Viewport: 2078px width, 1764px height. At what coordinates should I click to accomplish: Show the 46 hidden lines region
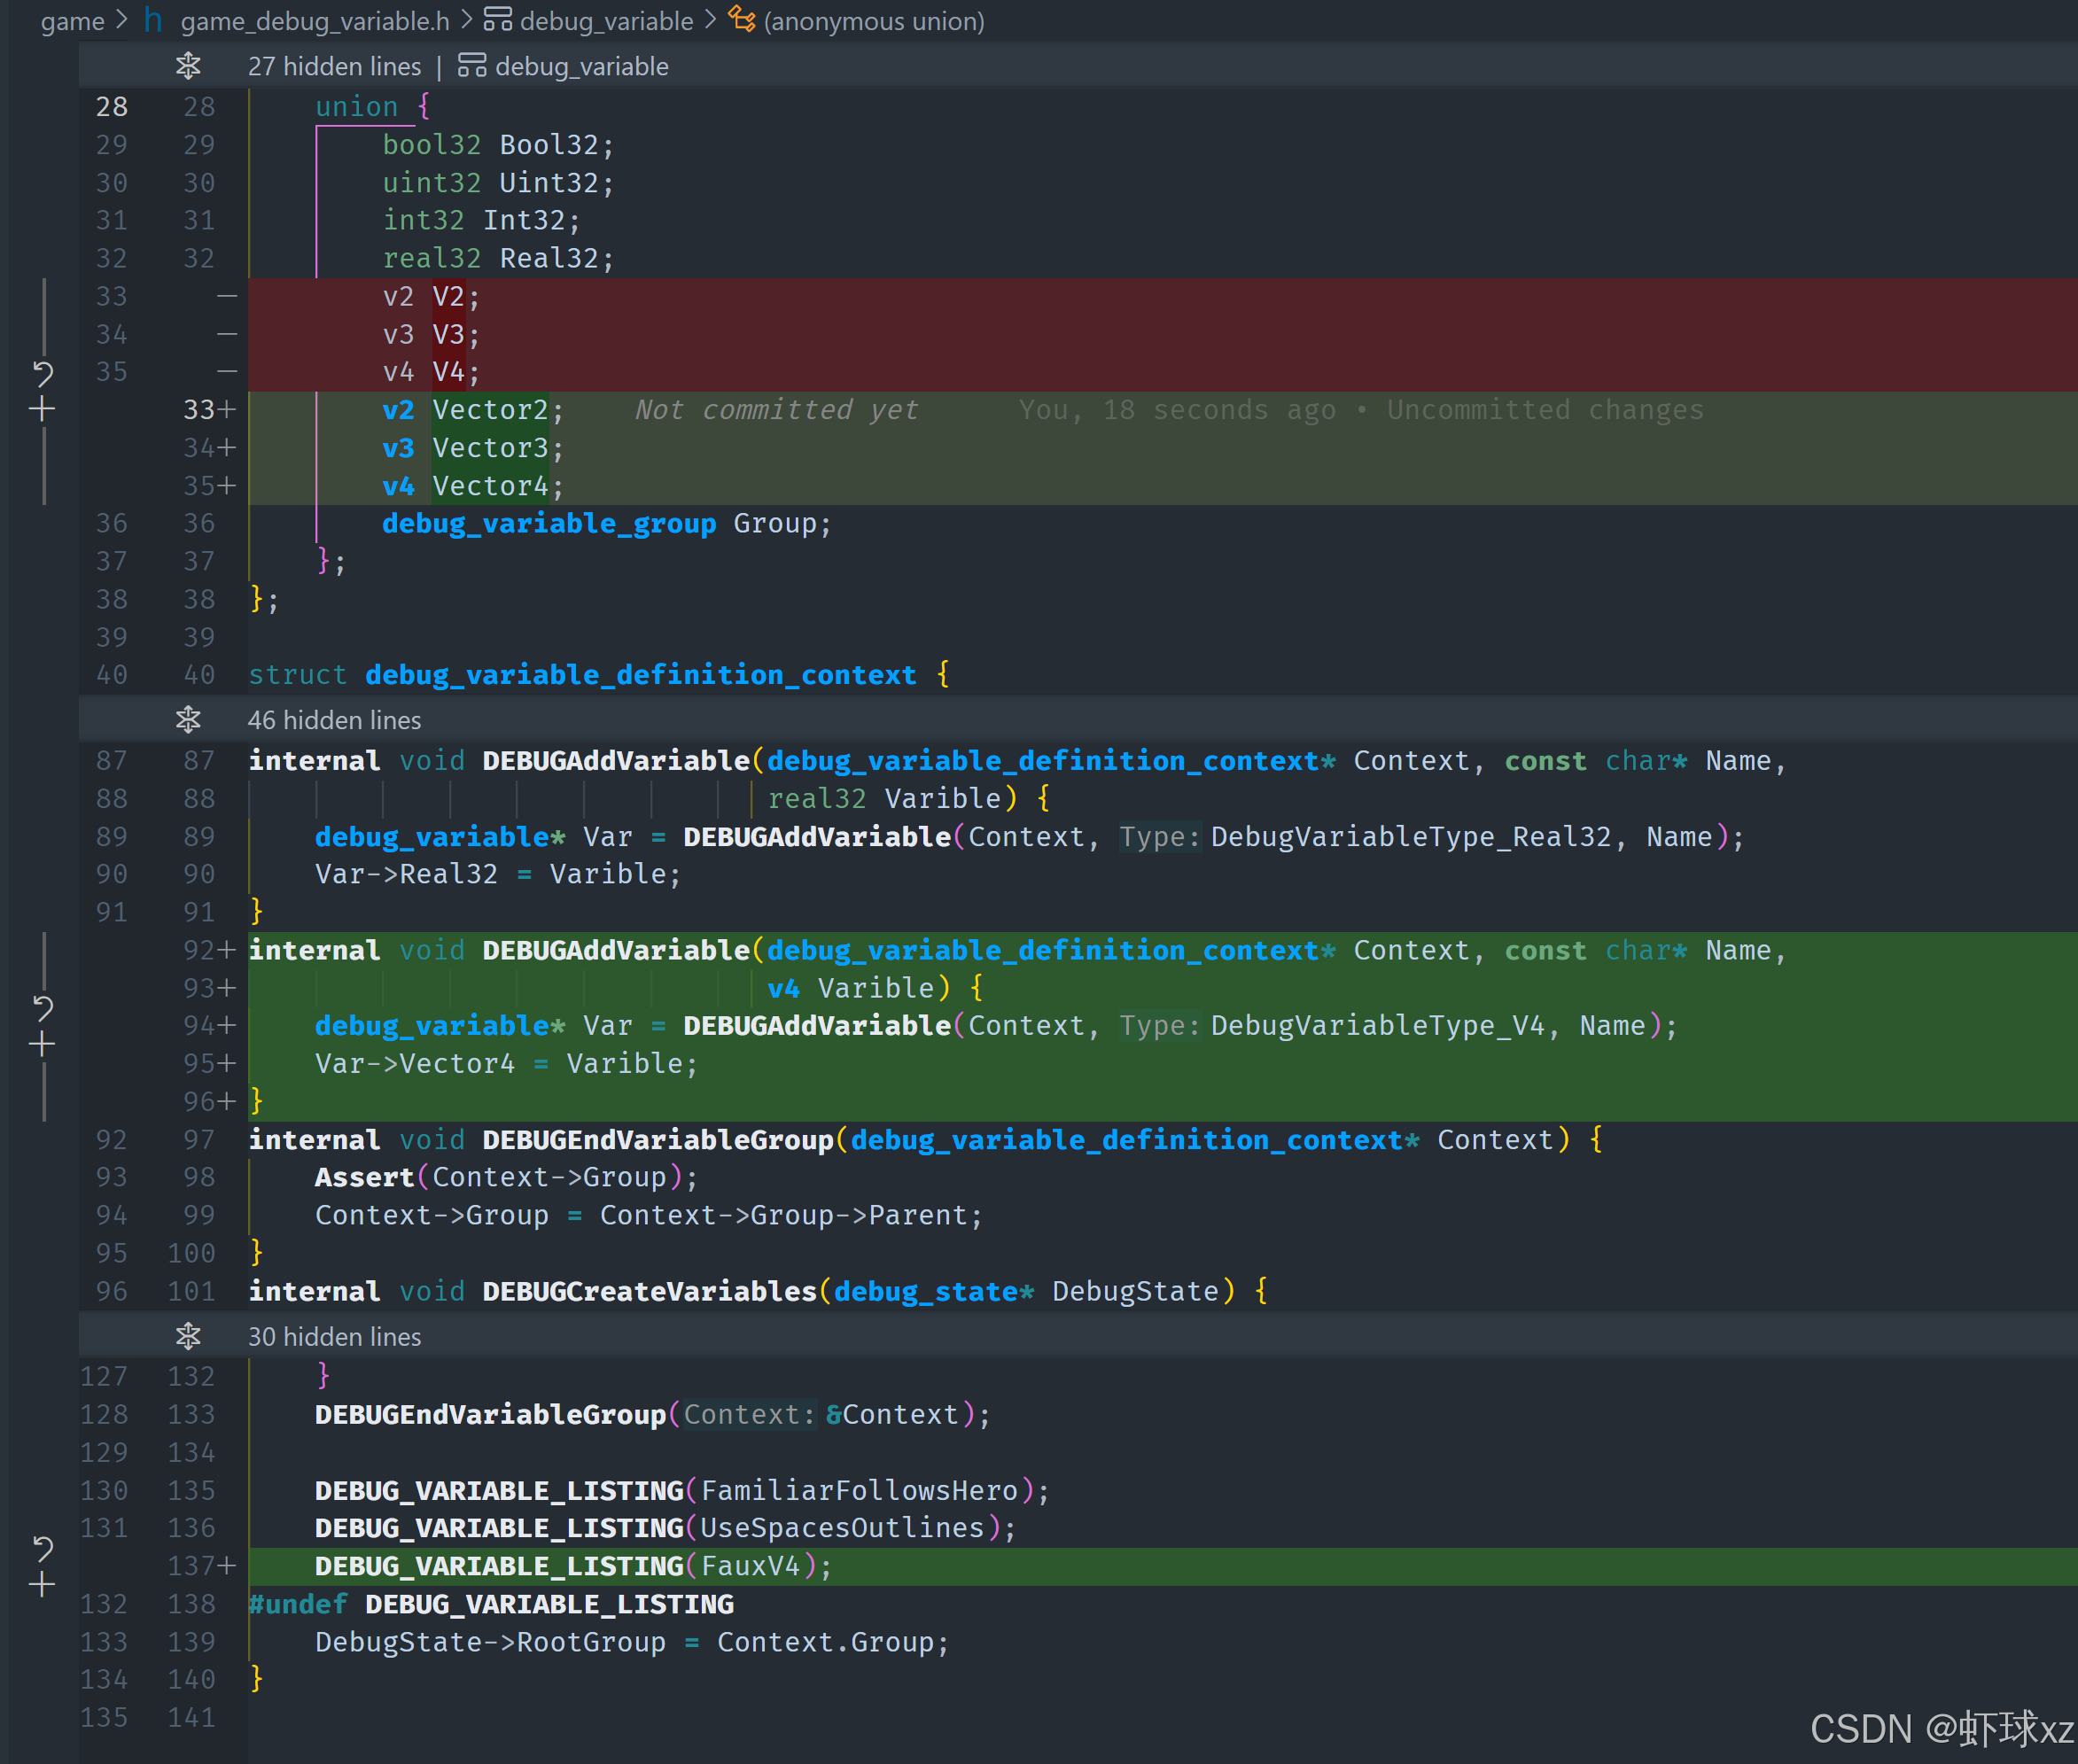point(188,719)
